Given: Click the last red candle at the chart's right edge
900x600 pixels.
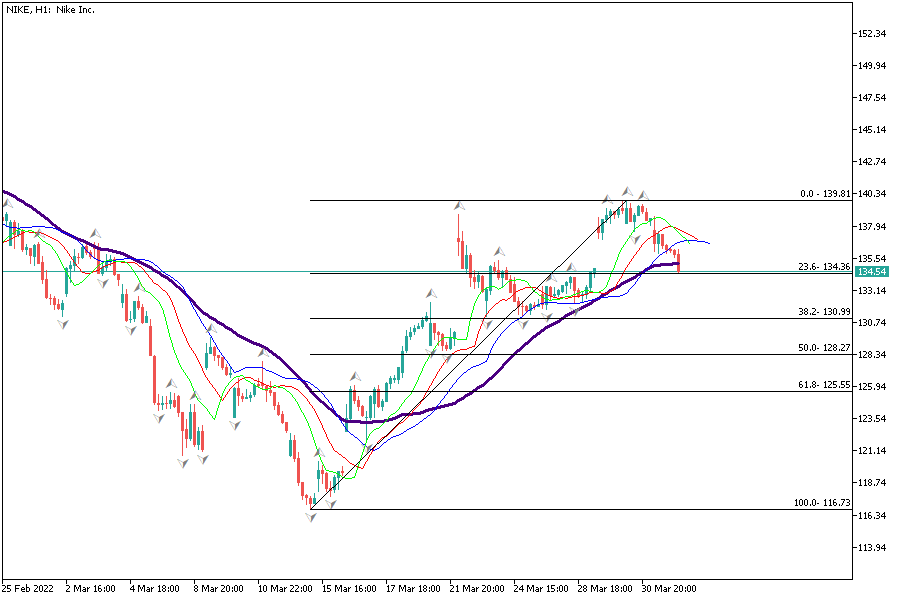Looking at the screenshot, I should (679, 261).
